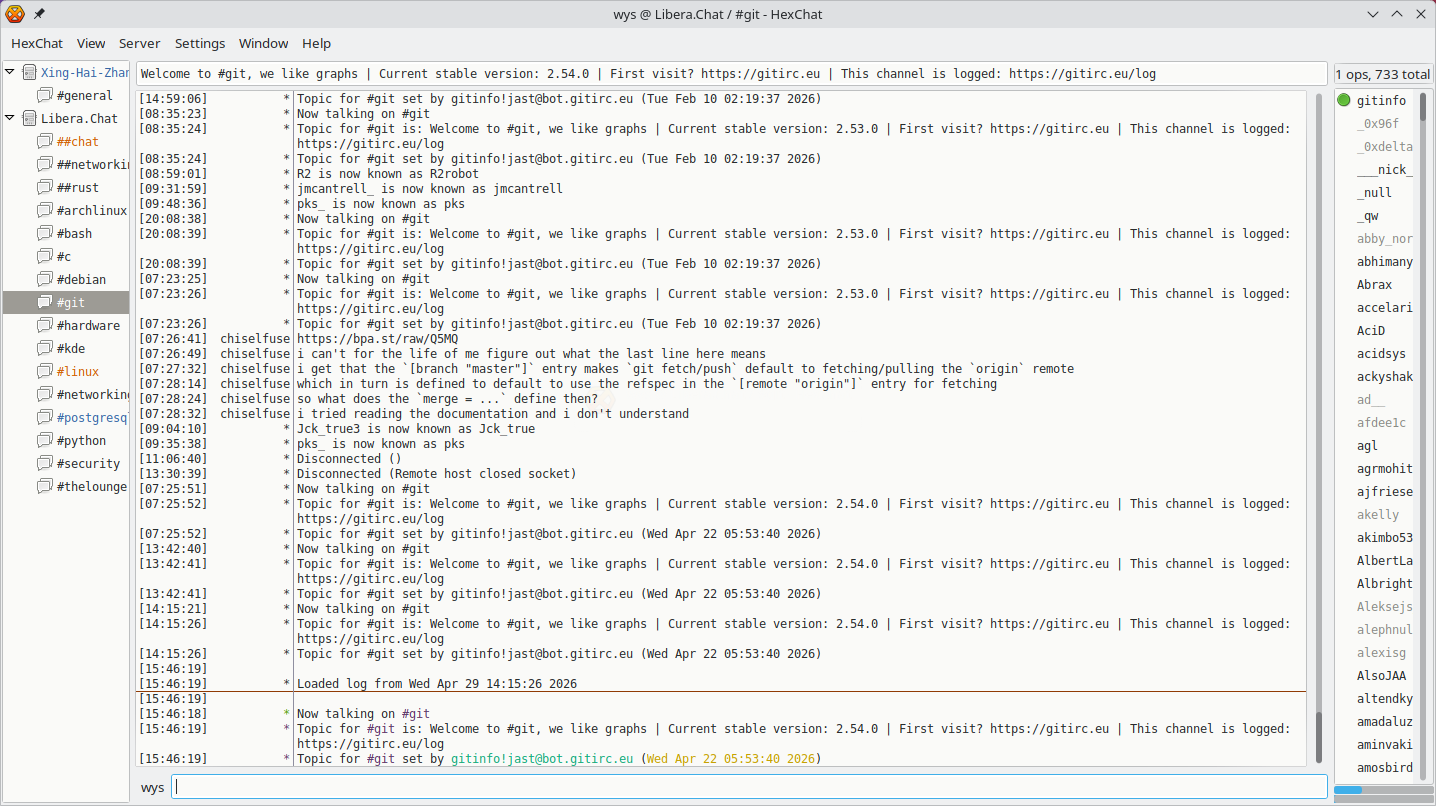Collapse the Xing-Hai-Zhan network tree
Screen dimensions: 1436x806
point(11,73)
